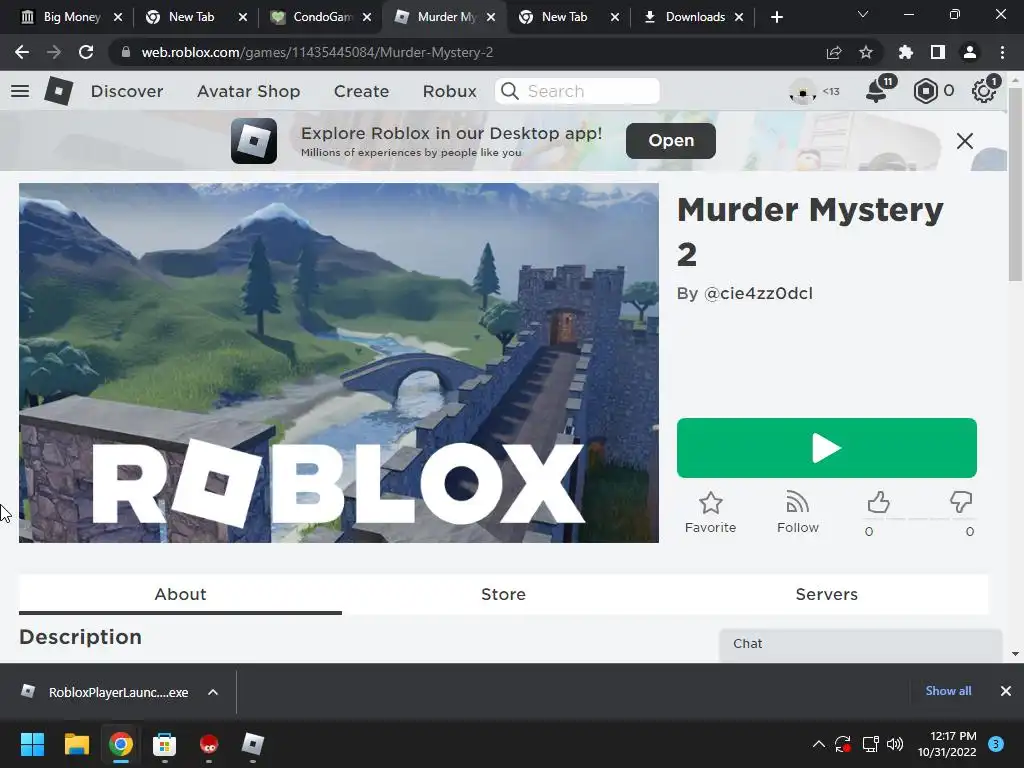Share this page from address bar

click(x=833, y=52)
